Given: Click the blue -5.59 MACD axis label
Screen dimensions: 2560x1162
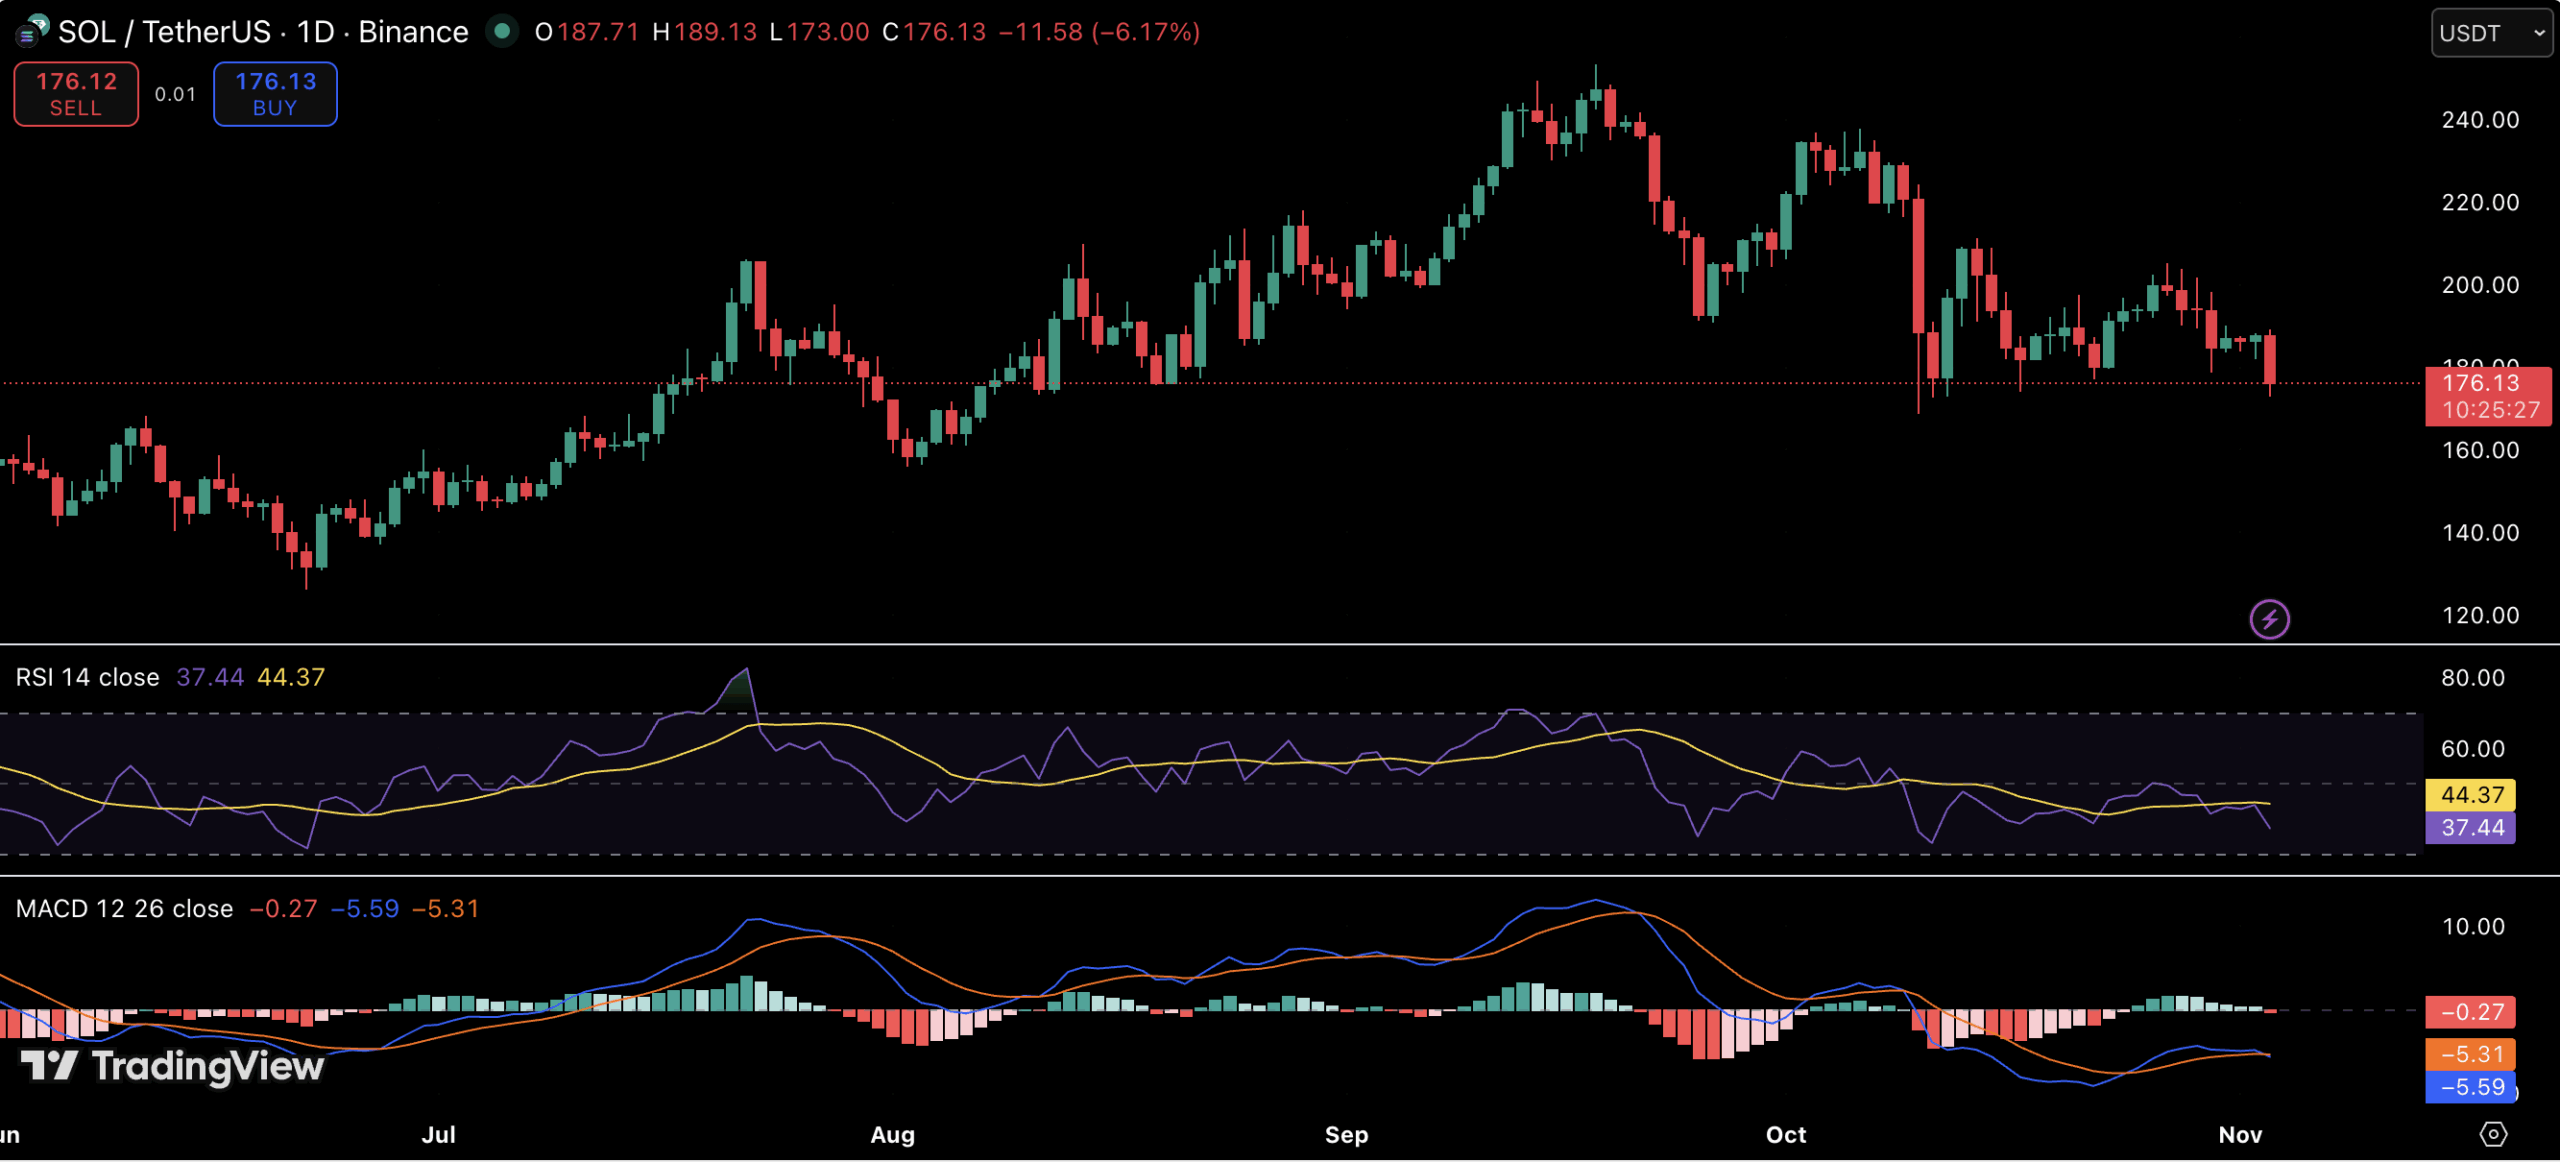Looking at the screenshot, I should [x=2471, y=1087].
